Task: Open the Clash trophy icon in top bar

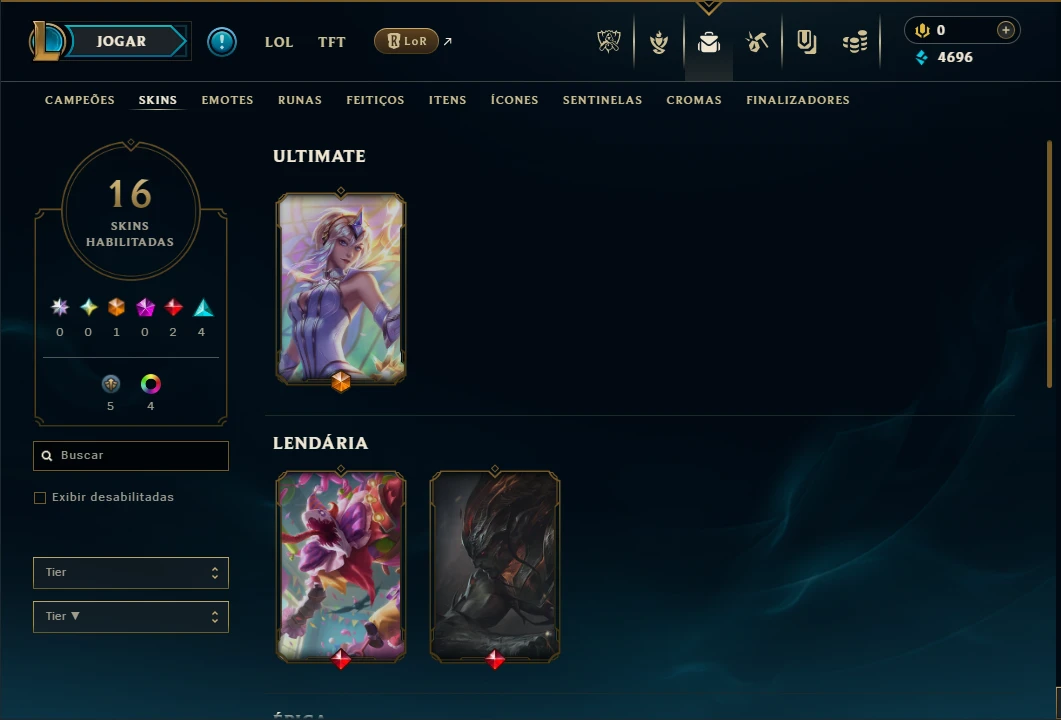Action: [609, 42]
